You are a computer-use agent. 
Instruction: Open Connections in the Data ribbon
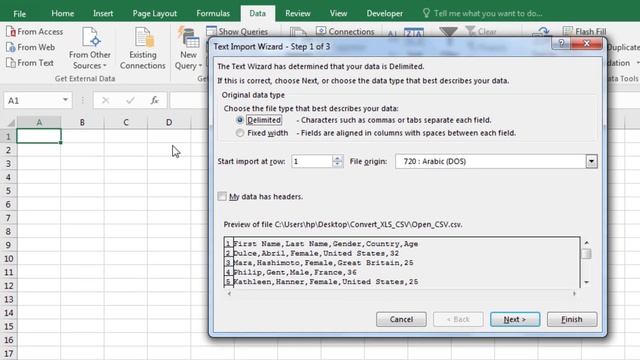[345, 31]
